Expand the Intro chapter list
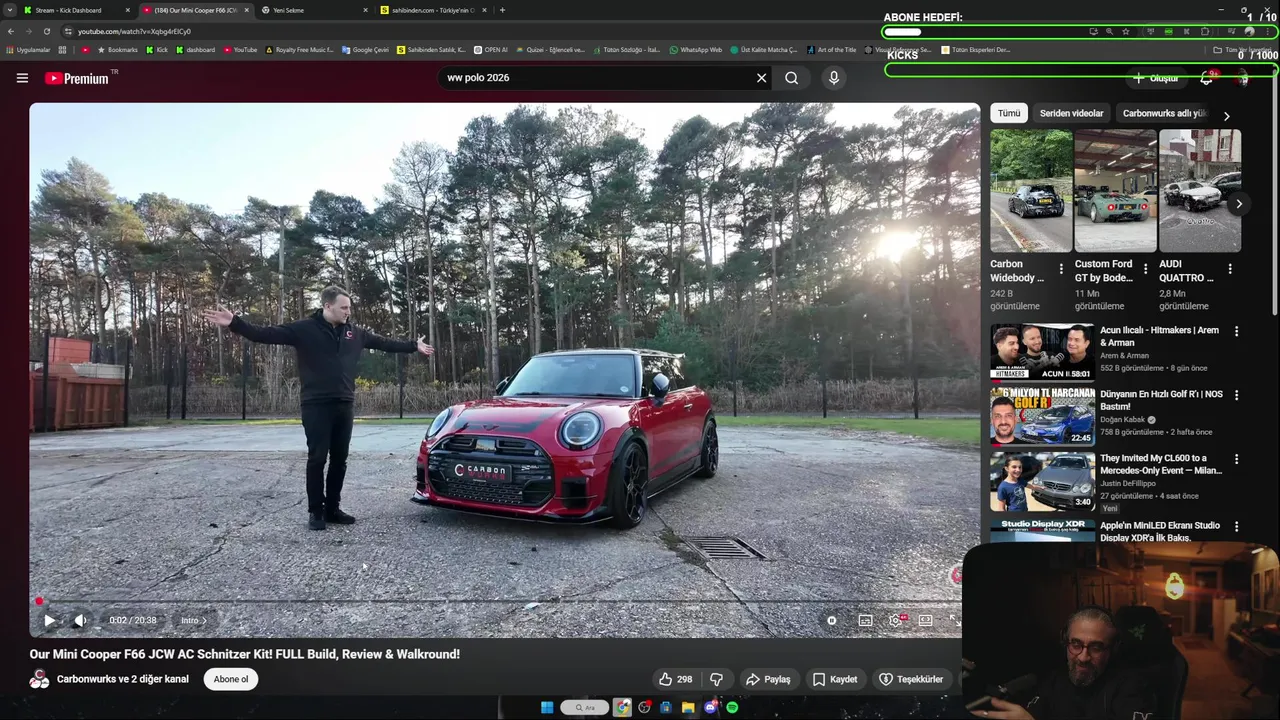Image resolution: width=1280 pixels, height=720 pixels. 194,620
